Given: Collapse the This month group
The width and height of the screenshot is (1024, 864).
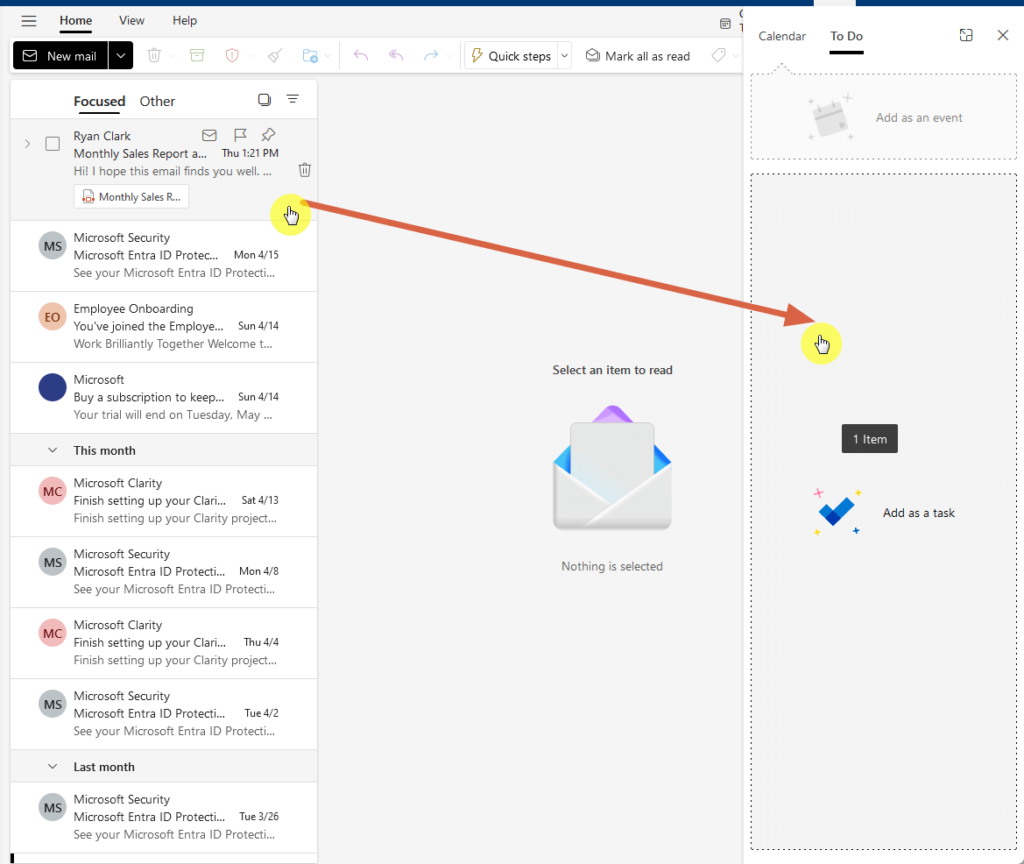Looking at the screenshot, I should coord(53,451).
